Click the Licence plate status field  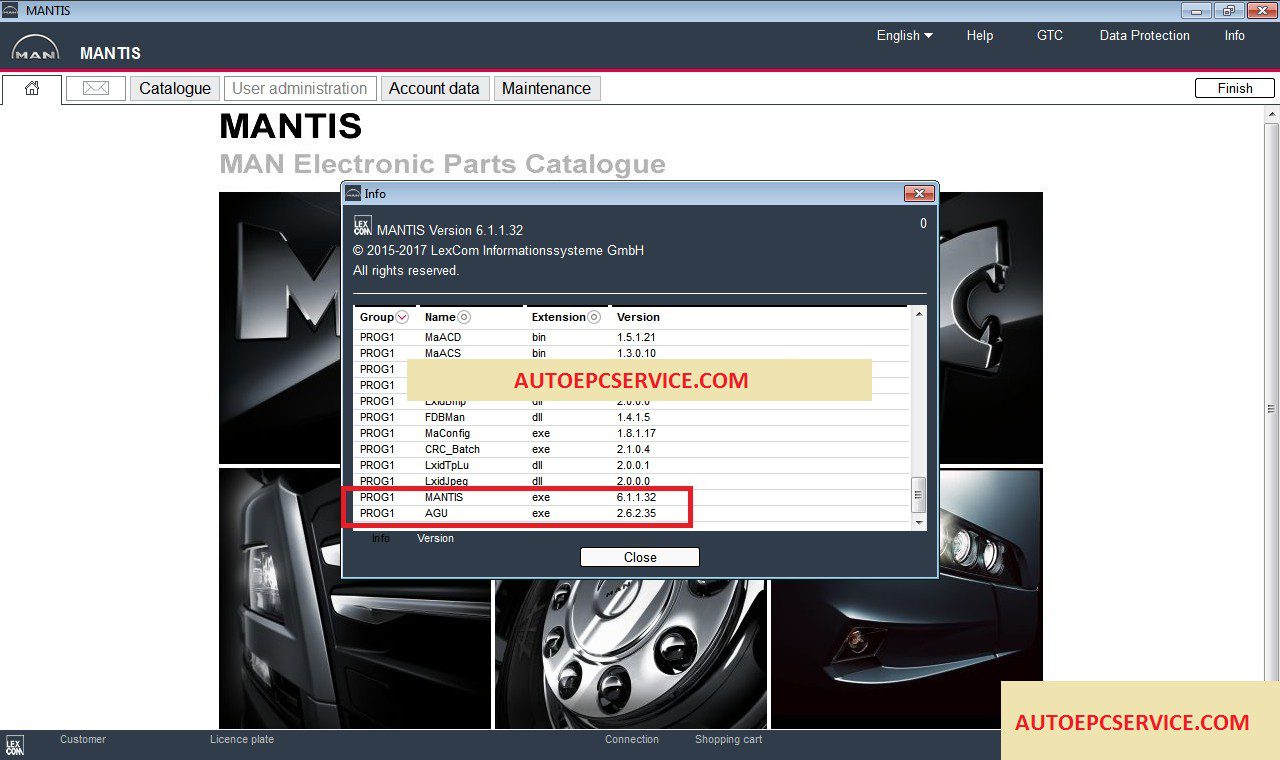[242, 739]
